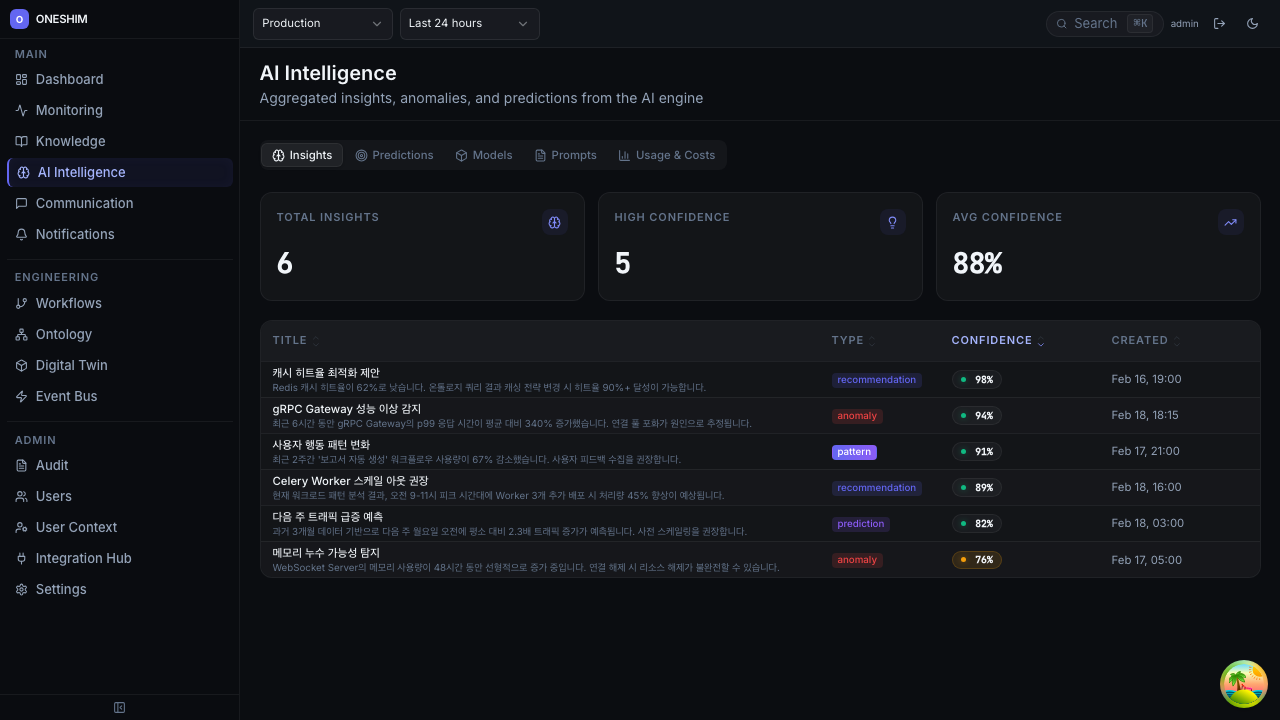Toggle sorting on the CONFIDENCE column

pos(998,340)
